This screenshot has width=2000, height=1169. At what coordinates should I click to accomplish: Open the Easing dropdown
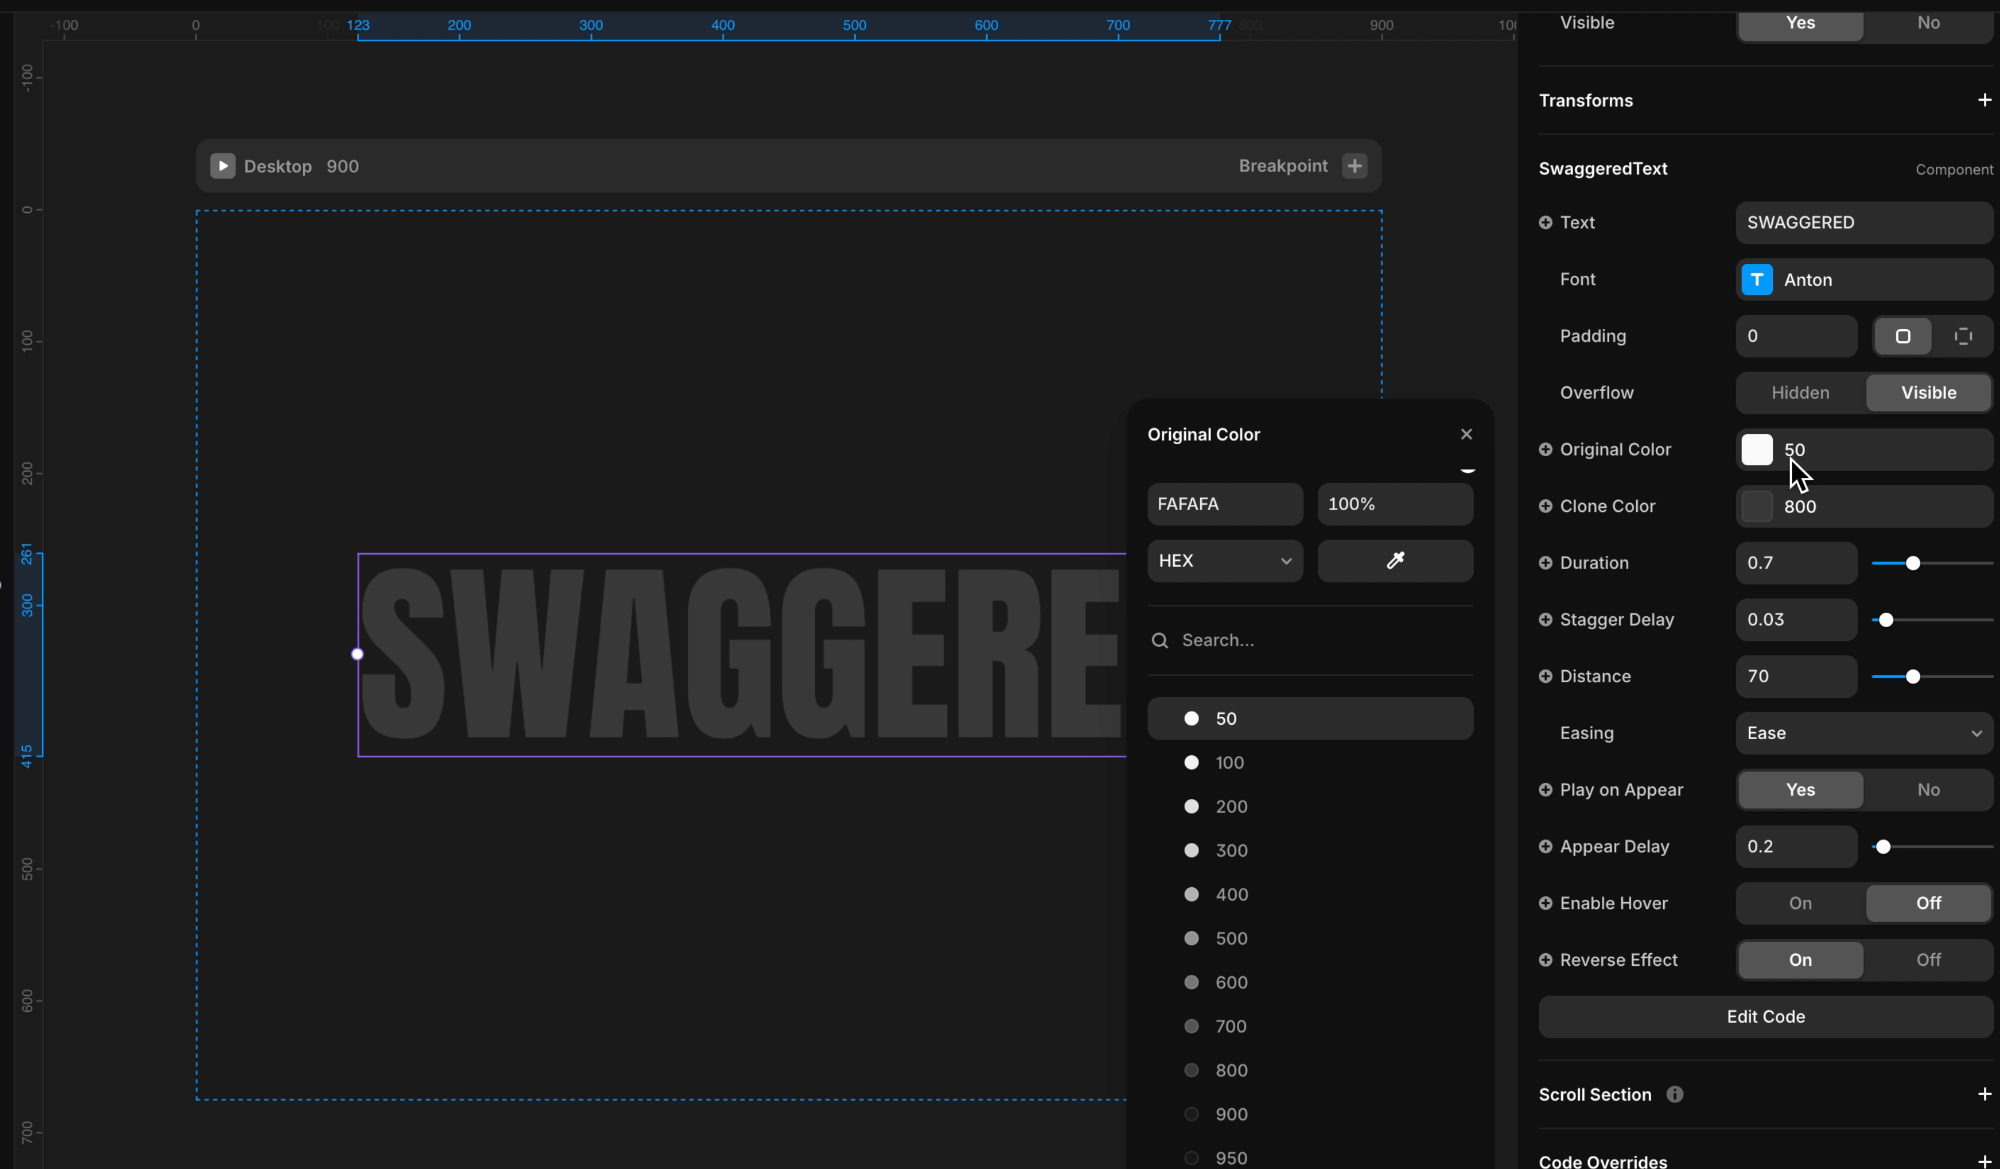(x=1864, y=733)
